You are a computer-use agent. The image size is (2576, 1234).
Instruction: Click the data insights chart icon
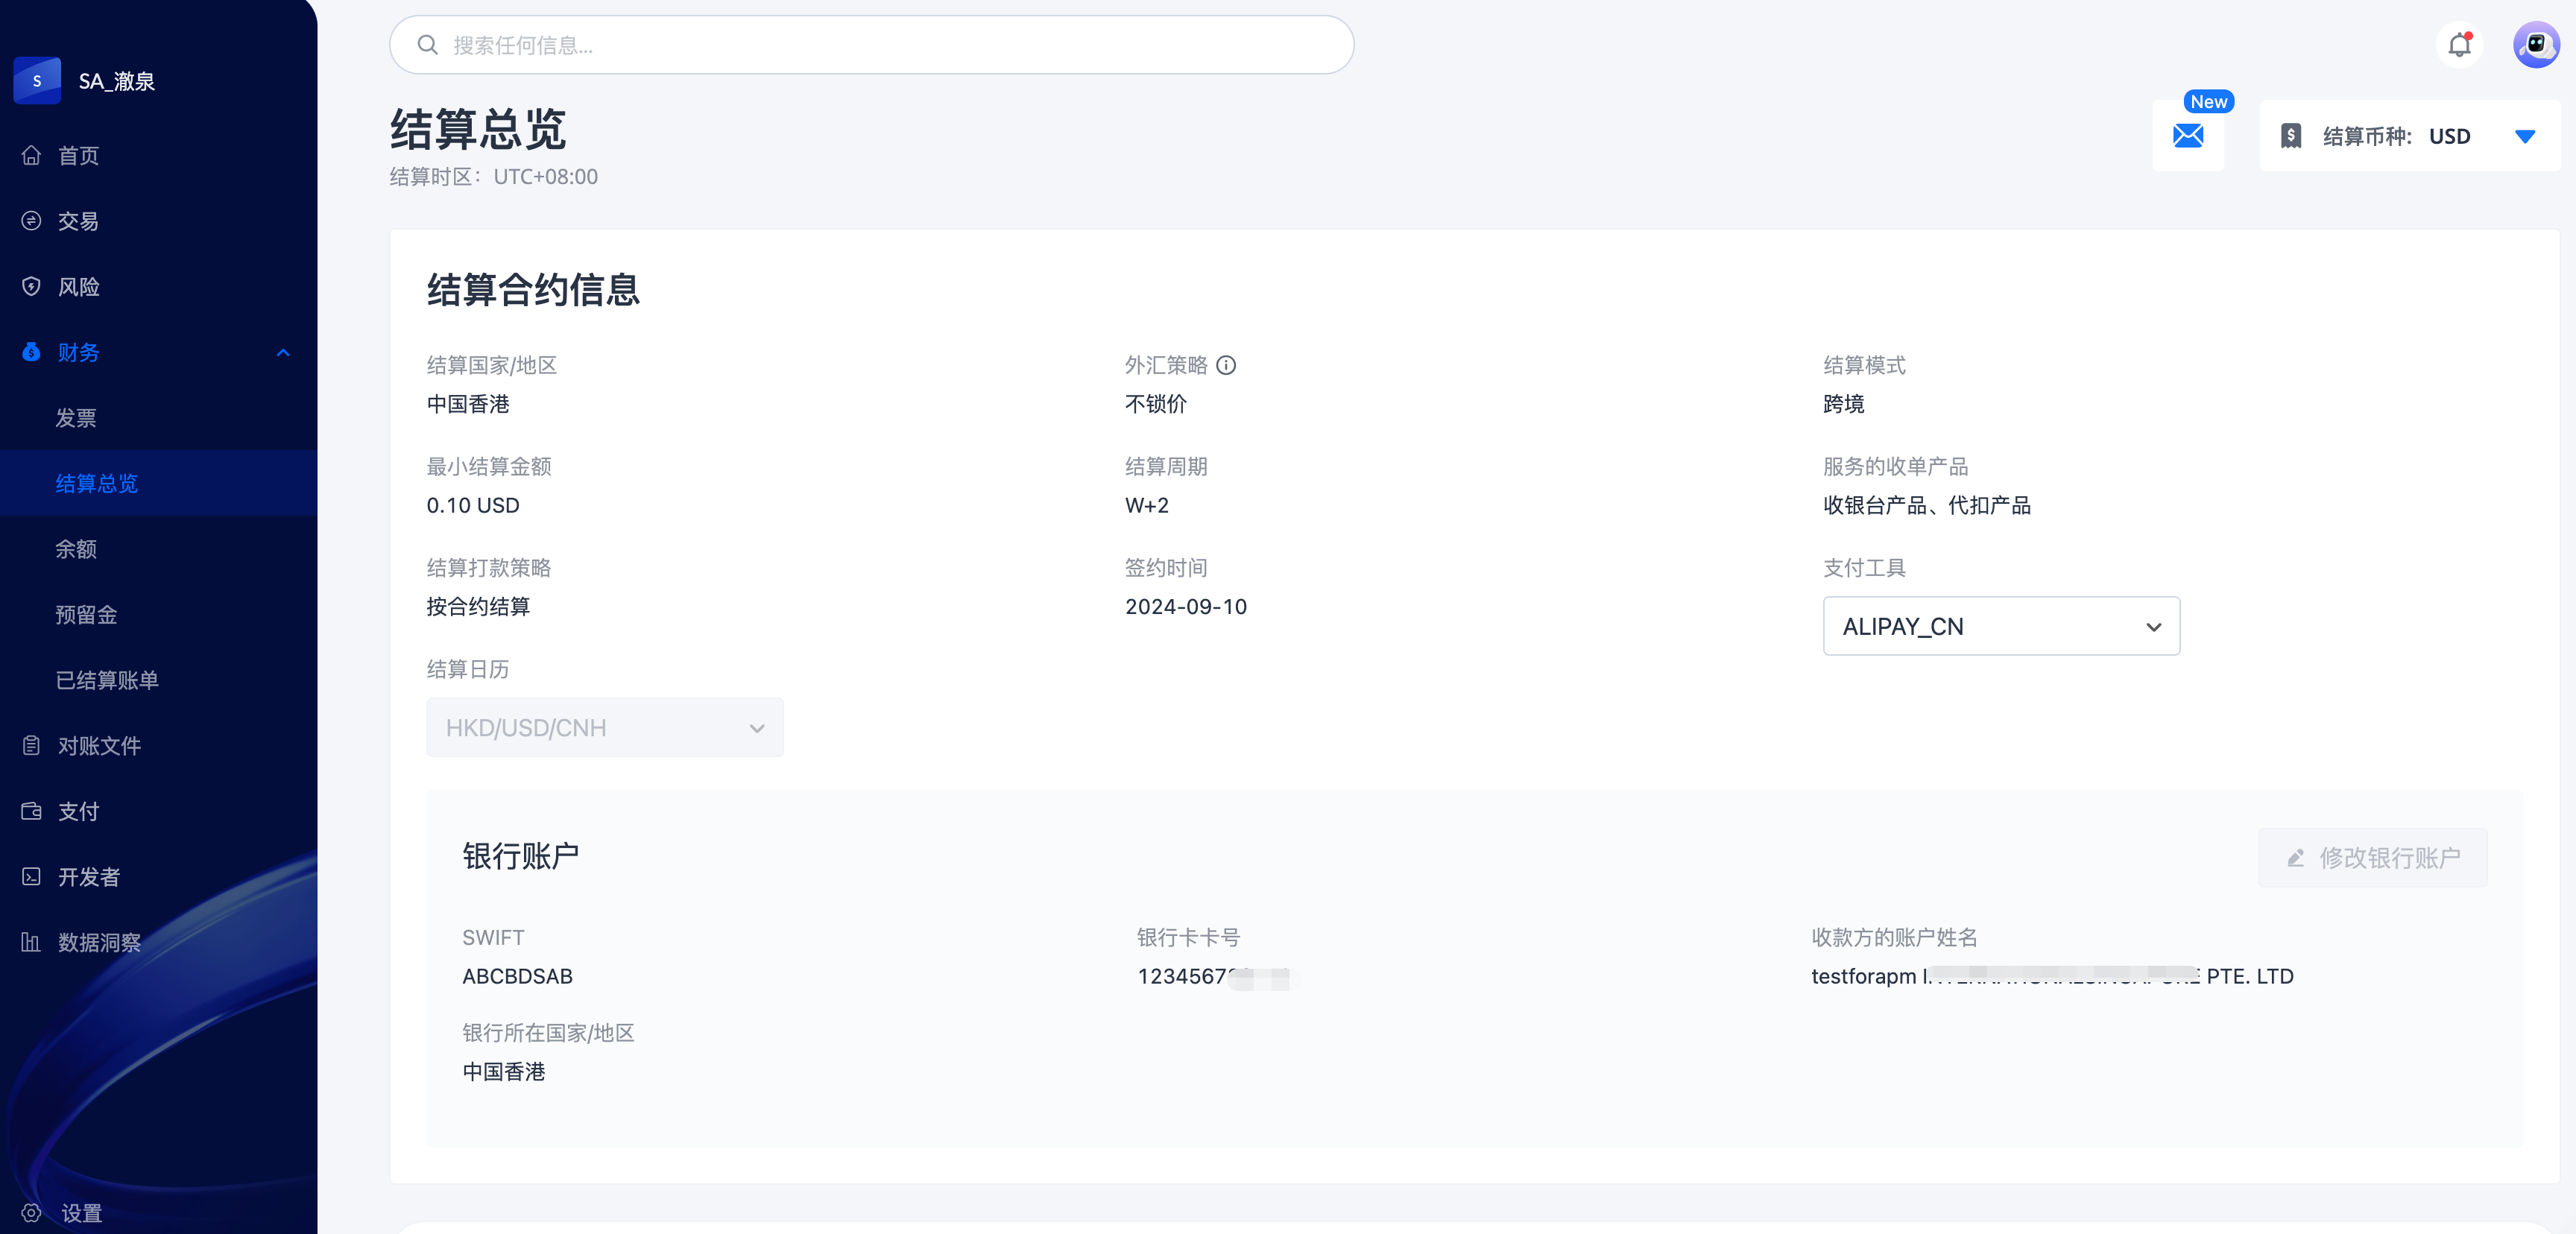pyautogui.click(x=32, y=942)
